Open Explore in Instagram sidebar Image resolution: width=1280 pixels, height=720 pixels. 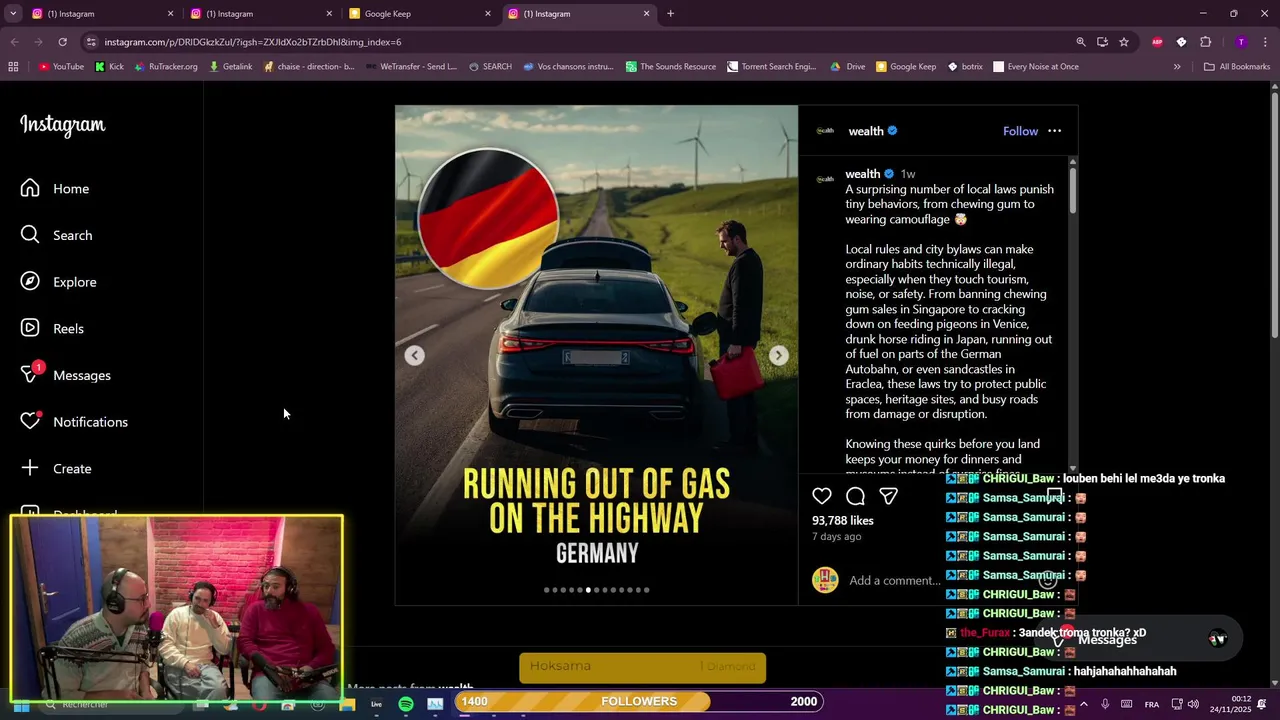coord(59,282)
